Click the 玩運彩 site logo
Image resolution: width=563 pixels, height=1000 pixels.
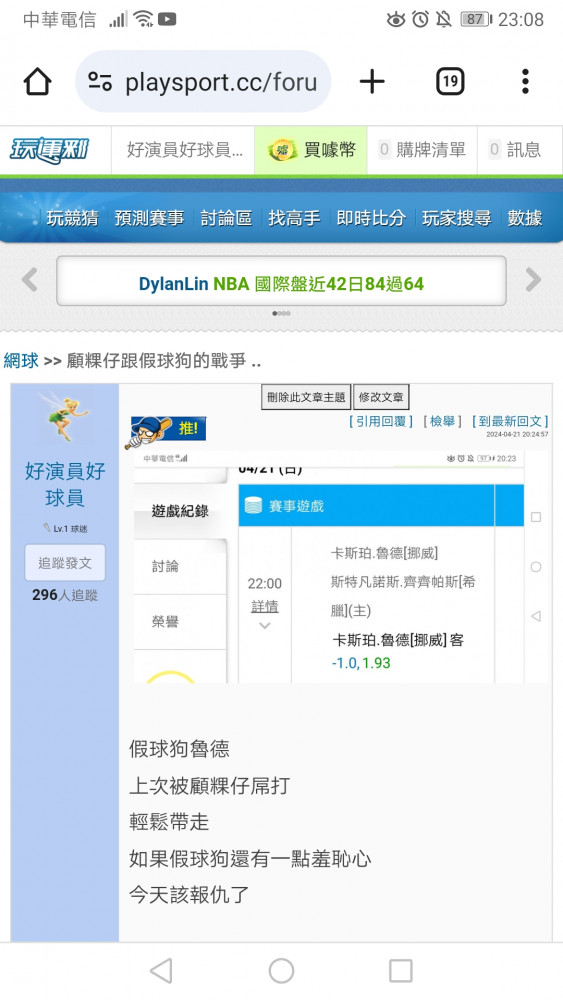[49, 151]
